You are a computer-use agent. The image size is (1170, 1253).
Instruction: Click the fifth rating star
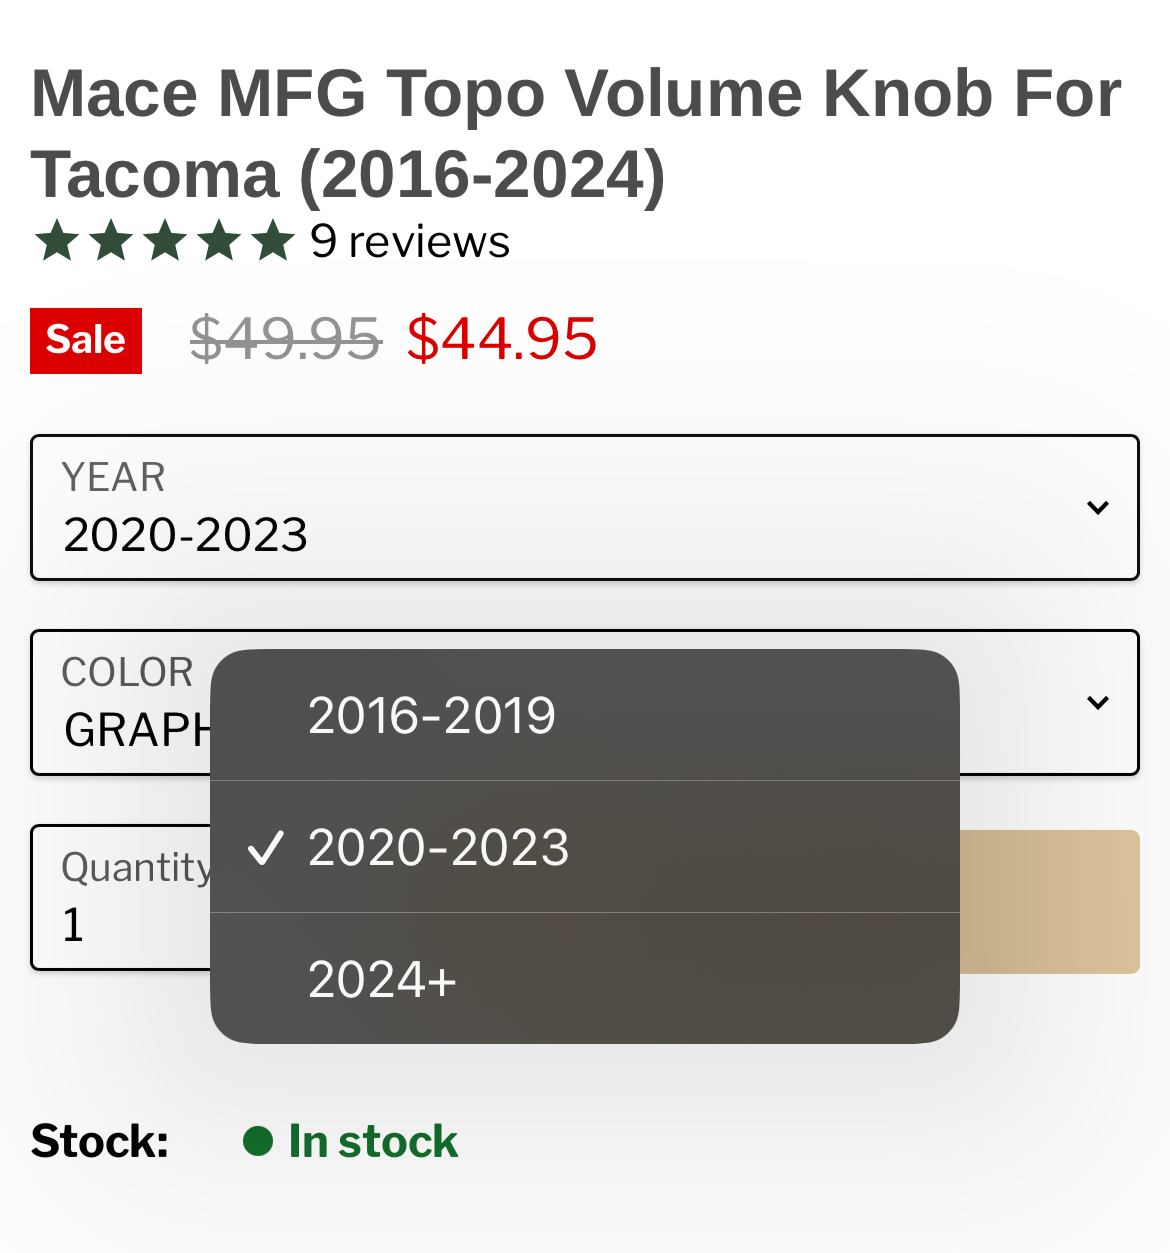(273, 241)
